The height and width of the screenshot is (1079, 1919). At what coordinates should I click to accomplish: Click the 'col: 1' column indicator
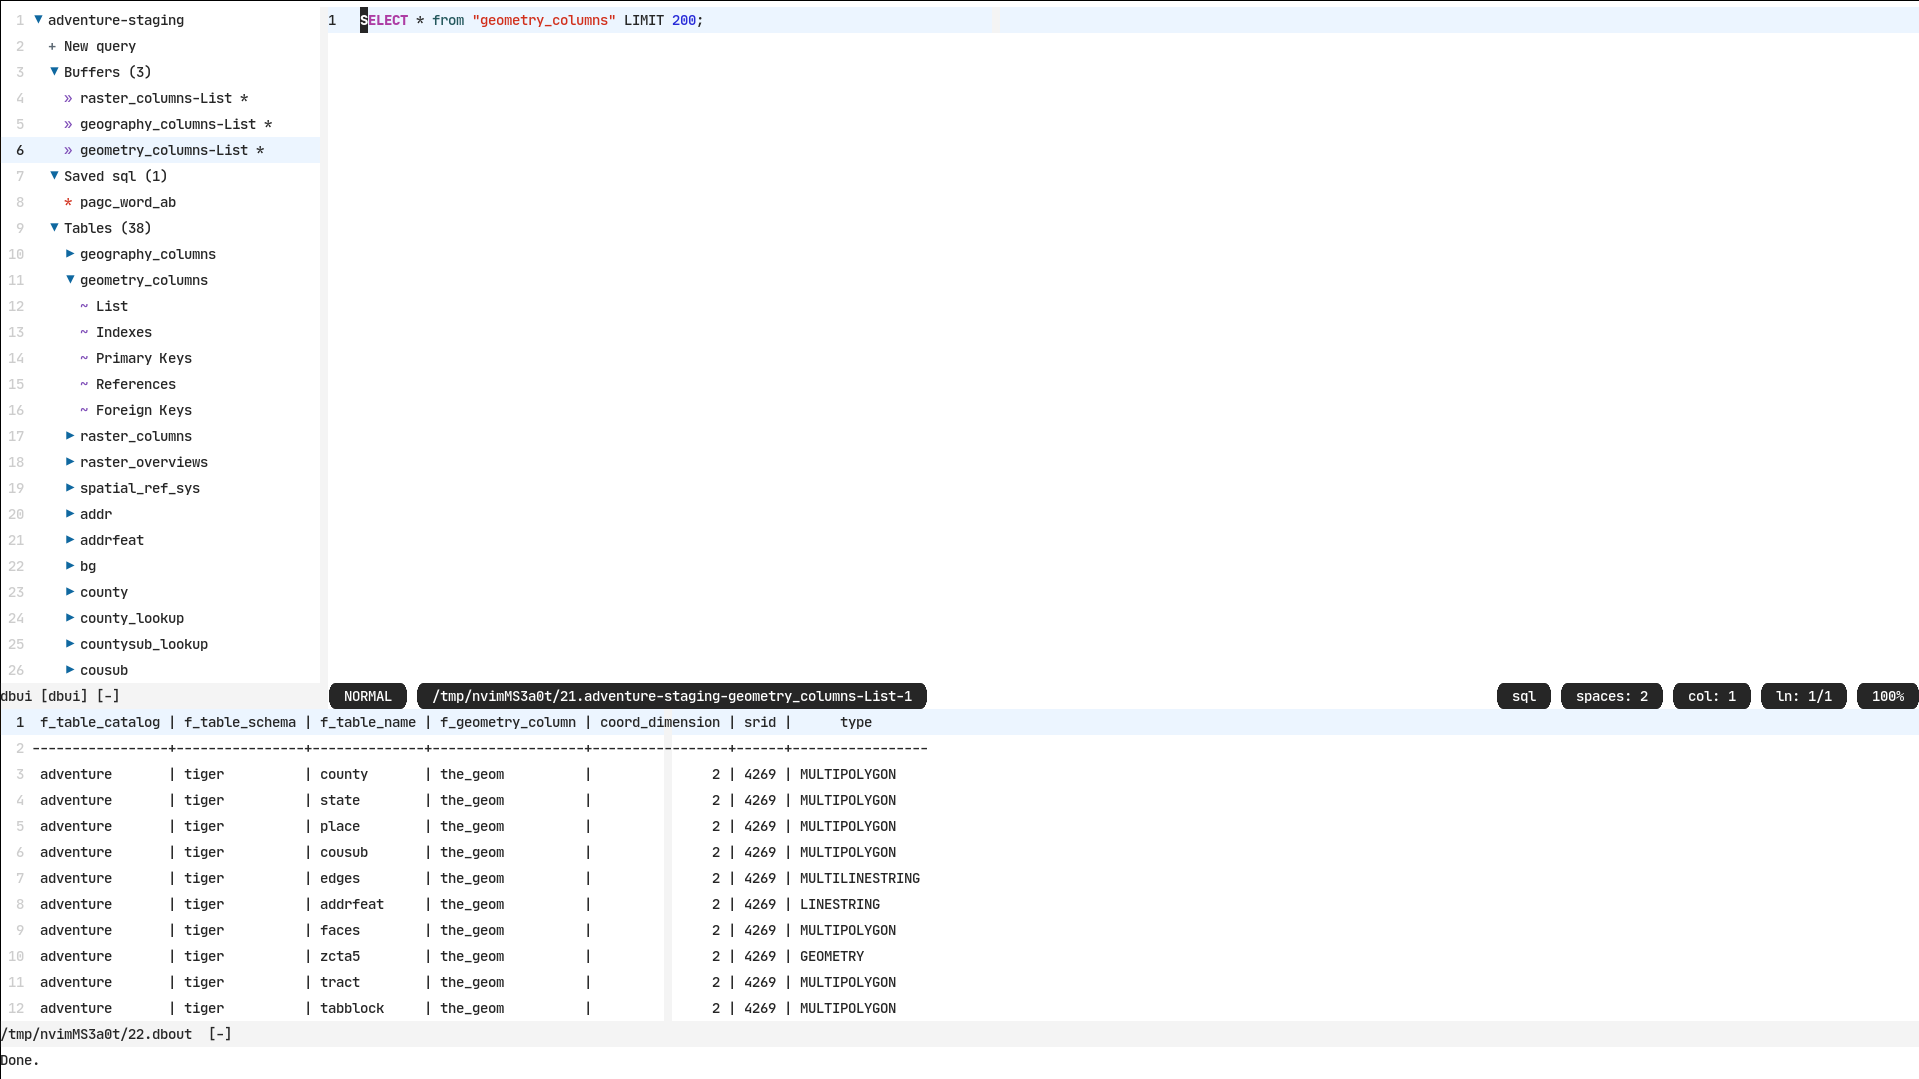tap(1711, 696)
